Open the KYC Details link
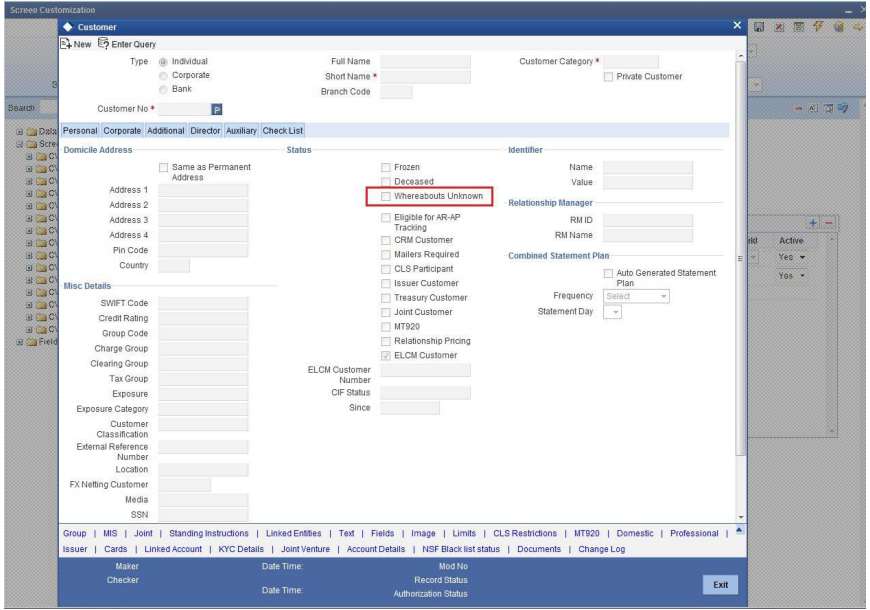The width and height of the screenshot is (870, 610). coord(241,549)
